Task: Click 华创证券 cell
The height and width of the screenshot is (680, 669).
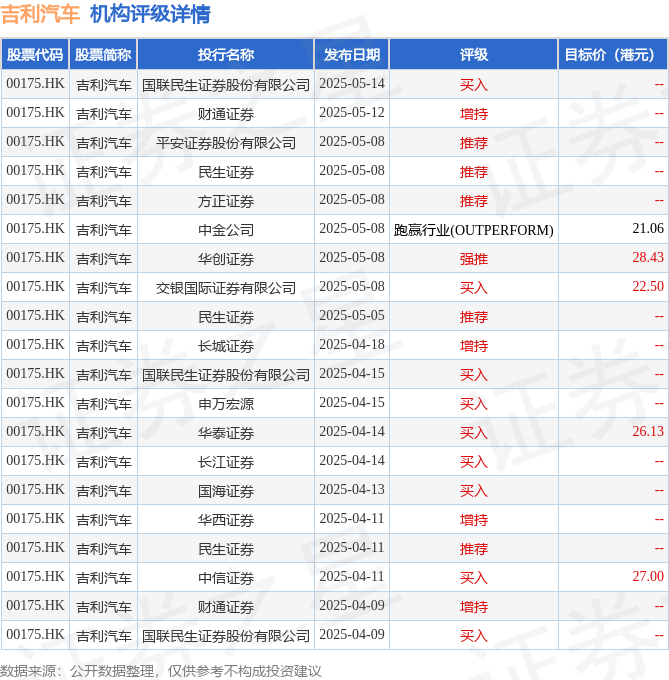Action: [x=226, y=259]
